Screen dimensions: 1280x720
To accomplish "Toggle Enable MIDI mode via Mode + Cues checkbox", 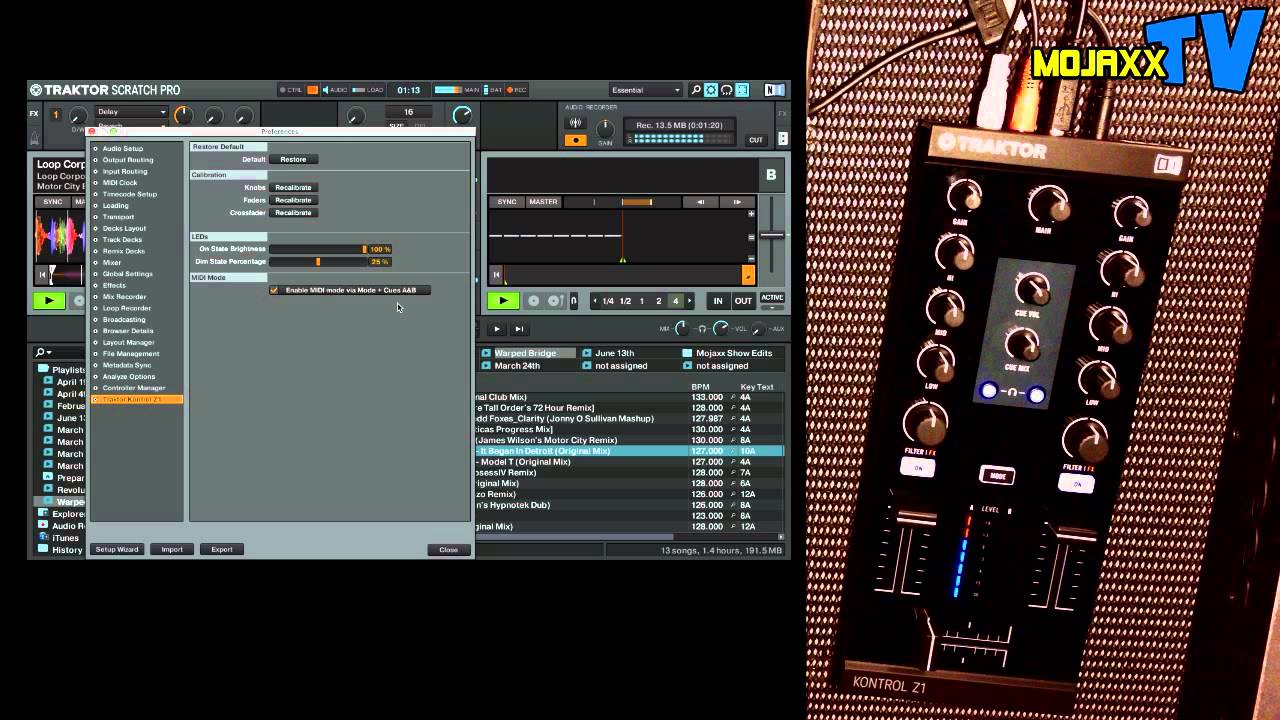I will point(274,290).
